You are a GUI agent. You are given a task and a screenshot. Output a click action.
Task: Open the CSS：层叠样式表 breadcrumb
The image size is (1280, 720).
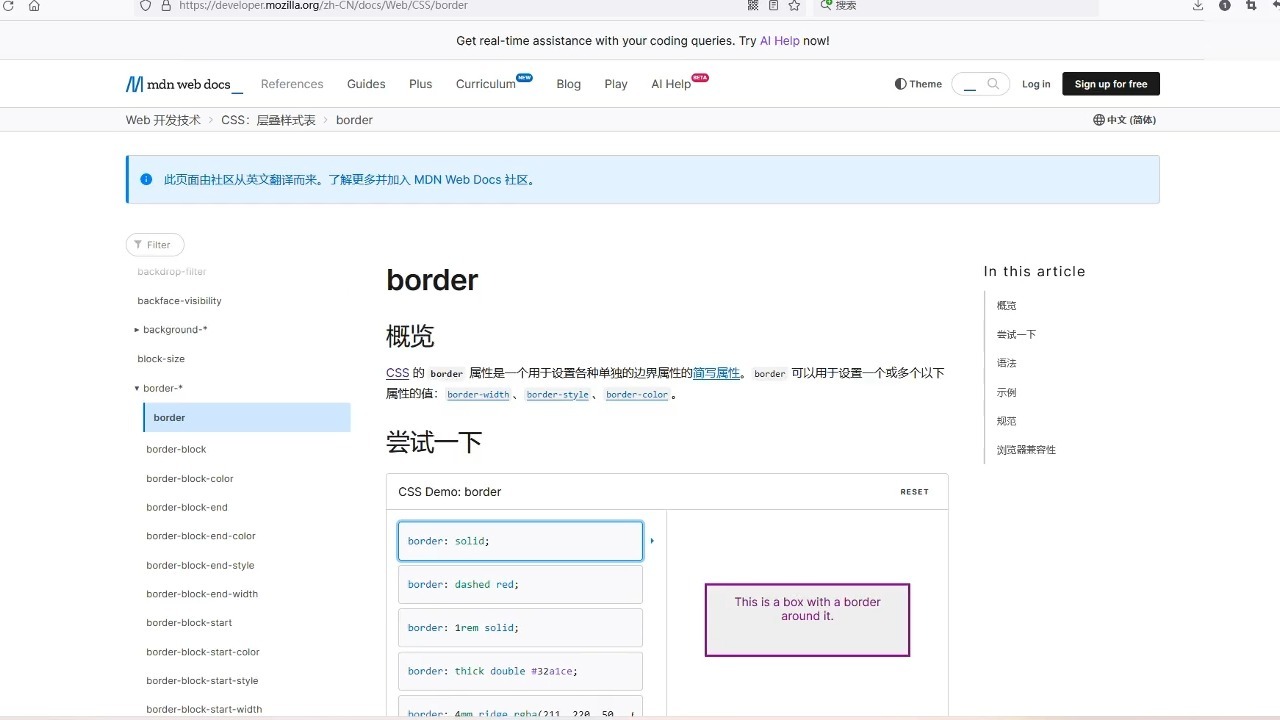[269, 120]
